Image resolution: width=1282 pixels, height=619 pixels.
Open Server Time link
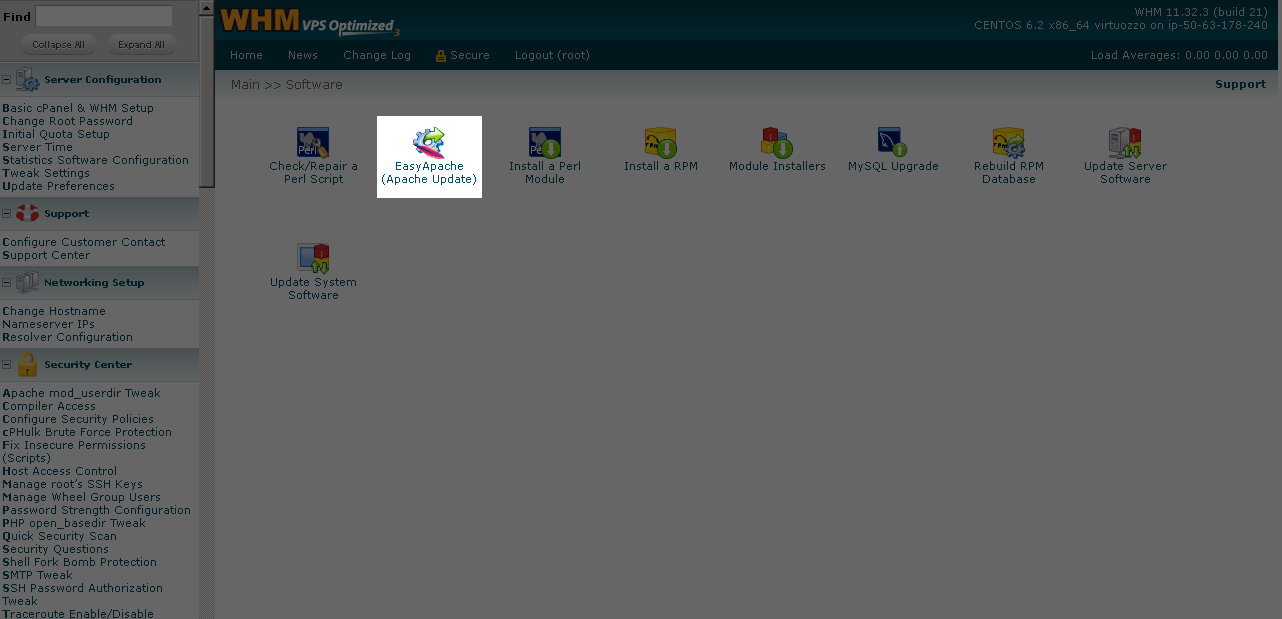click(x=37, y=147)
